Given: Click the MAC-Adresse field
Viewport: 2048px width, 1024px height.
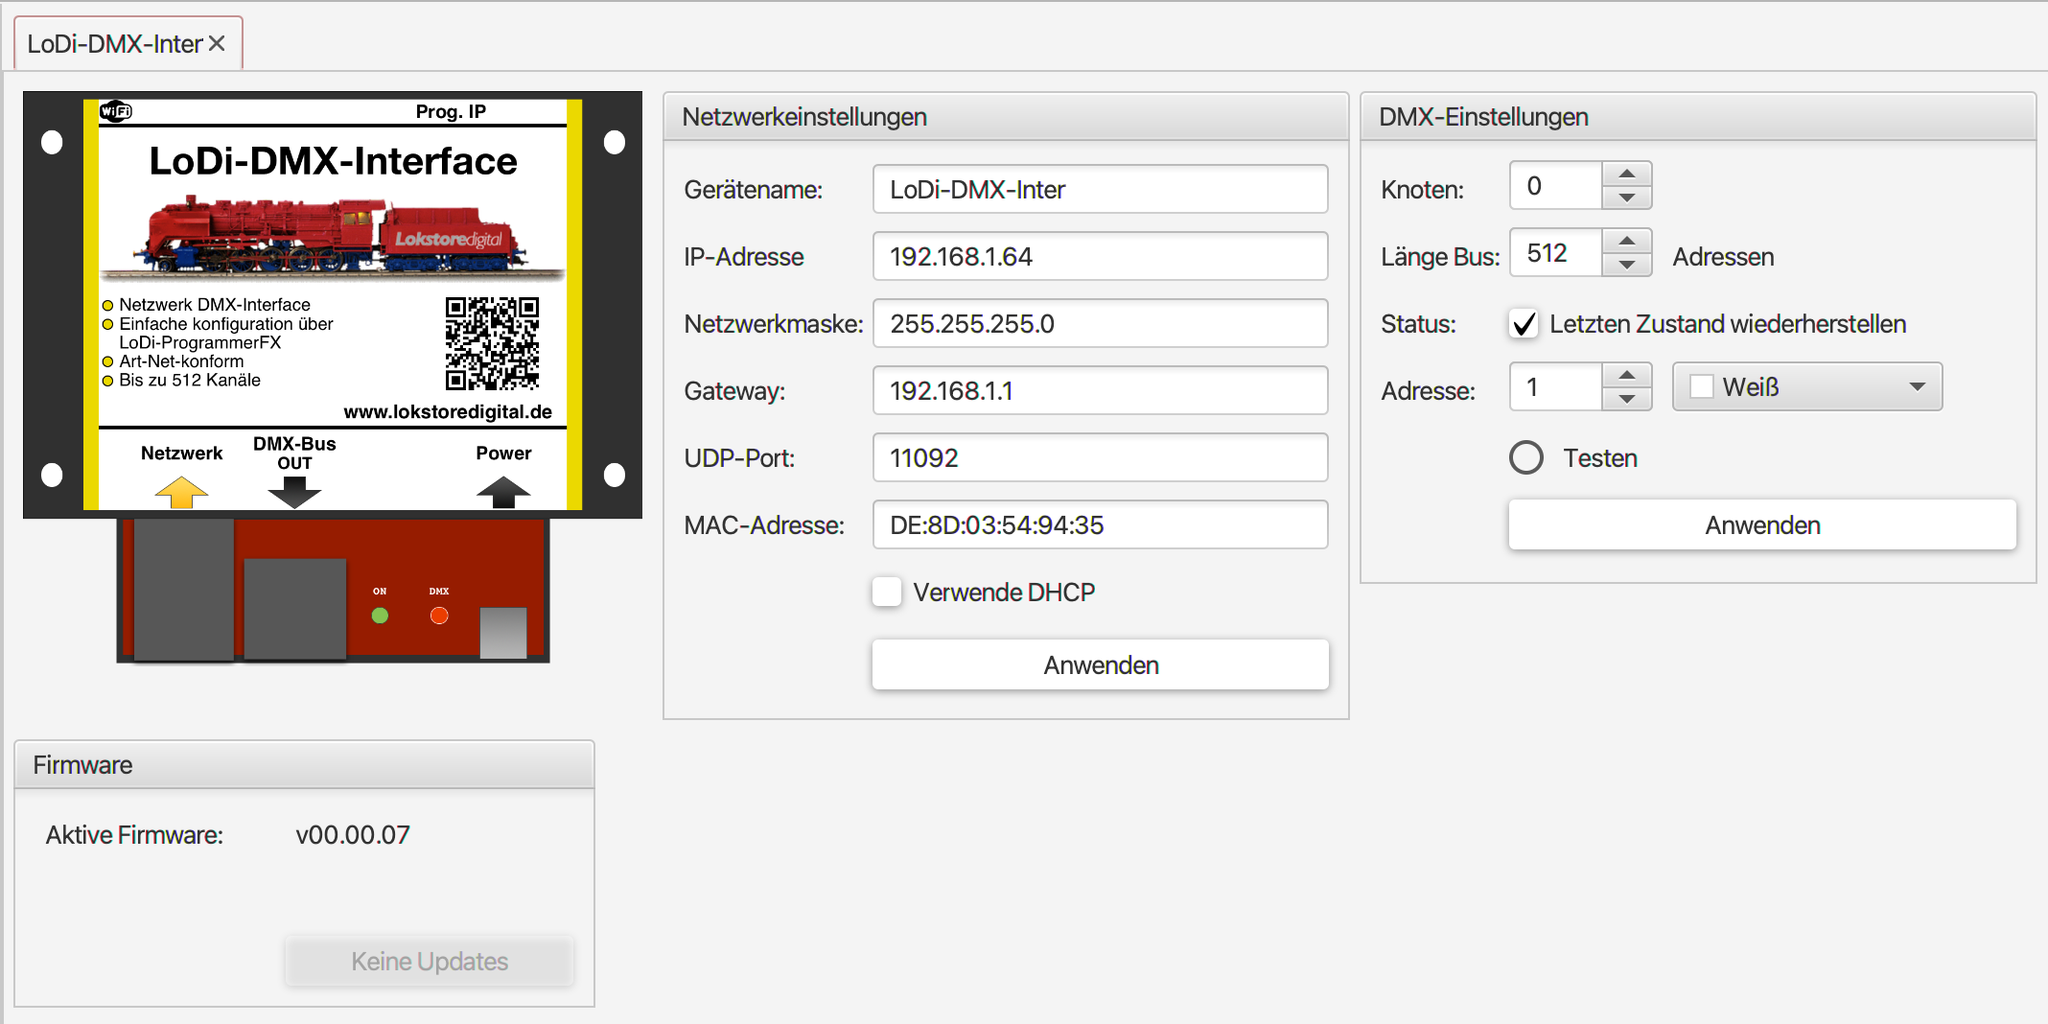Looking at the screenshot, I should click(x=1100, y=524).
